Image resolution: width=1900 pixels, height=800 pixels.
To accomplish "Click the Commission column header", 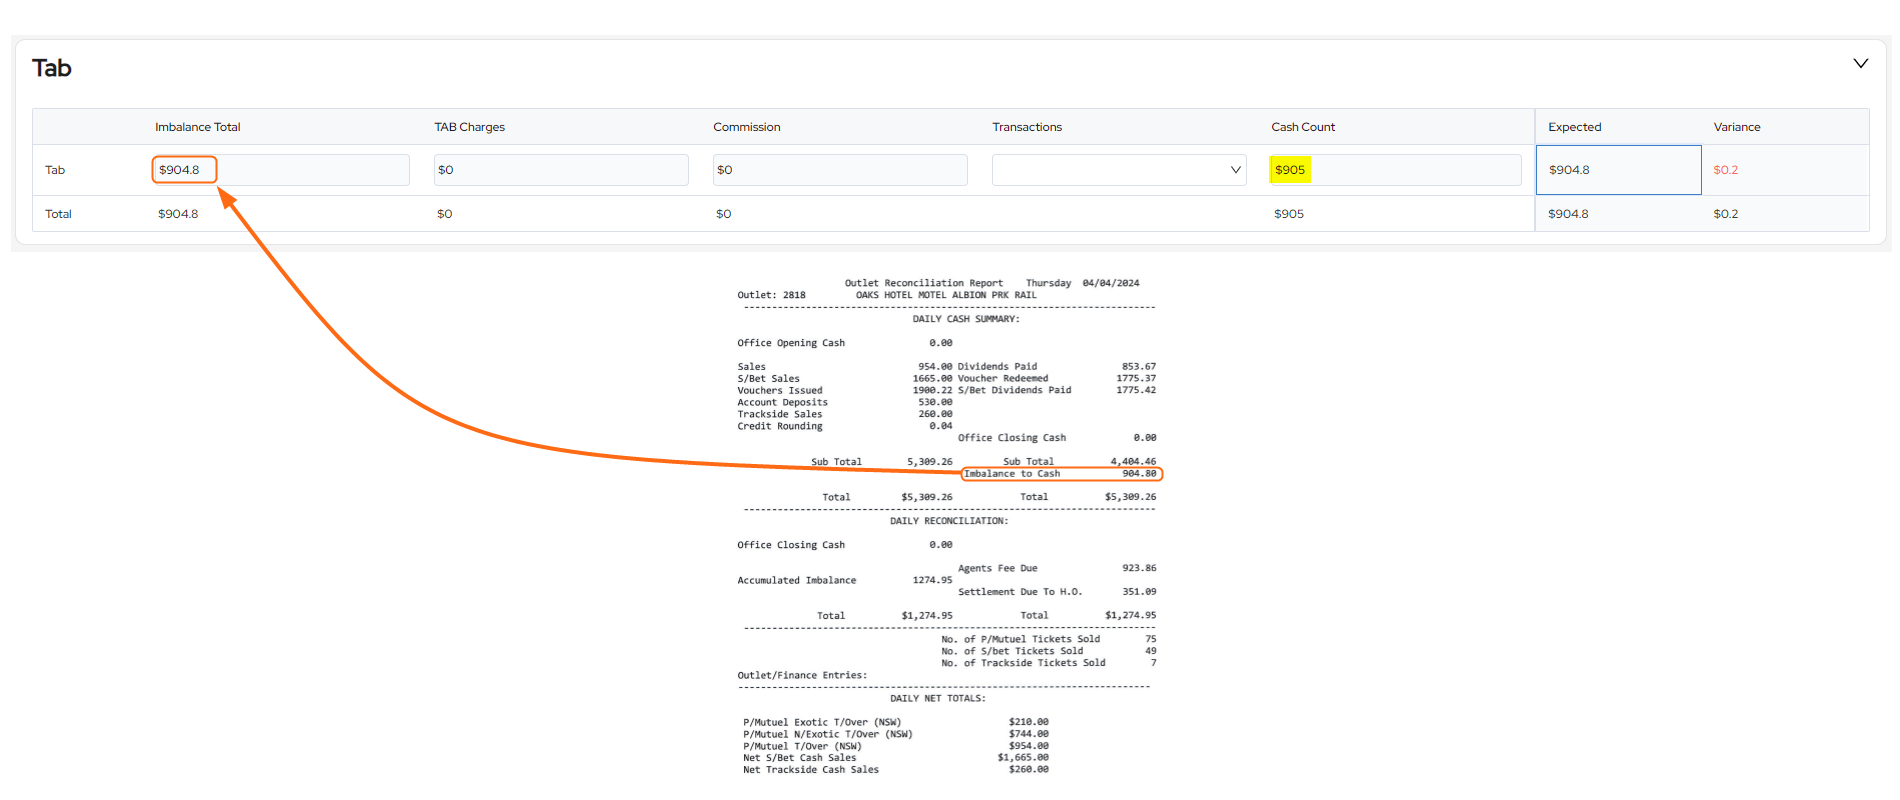I will [x=746, y=127].
